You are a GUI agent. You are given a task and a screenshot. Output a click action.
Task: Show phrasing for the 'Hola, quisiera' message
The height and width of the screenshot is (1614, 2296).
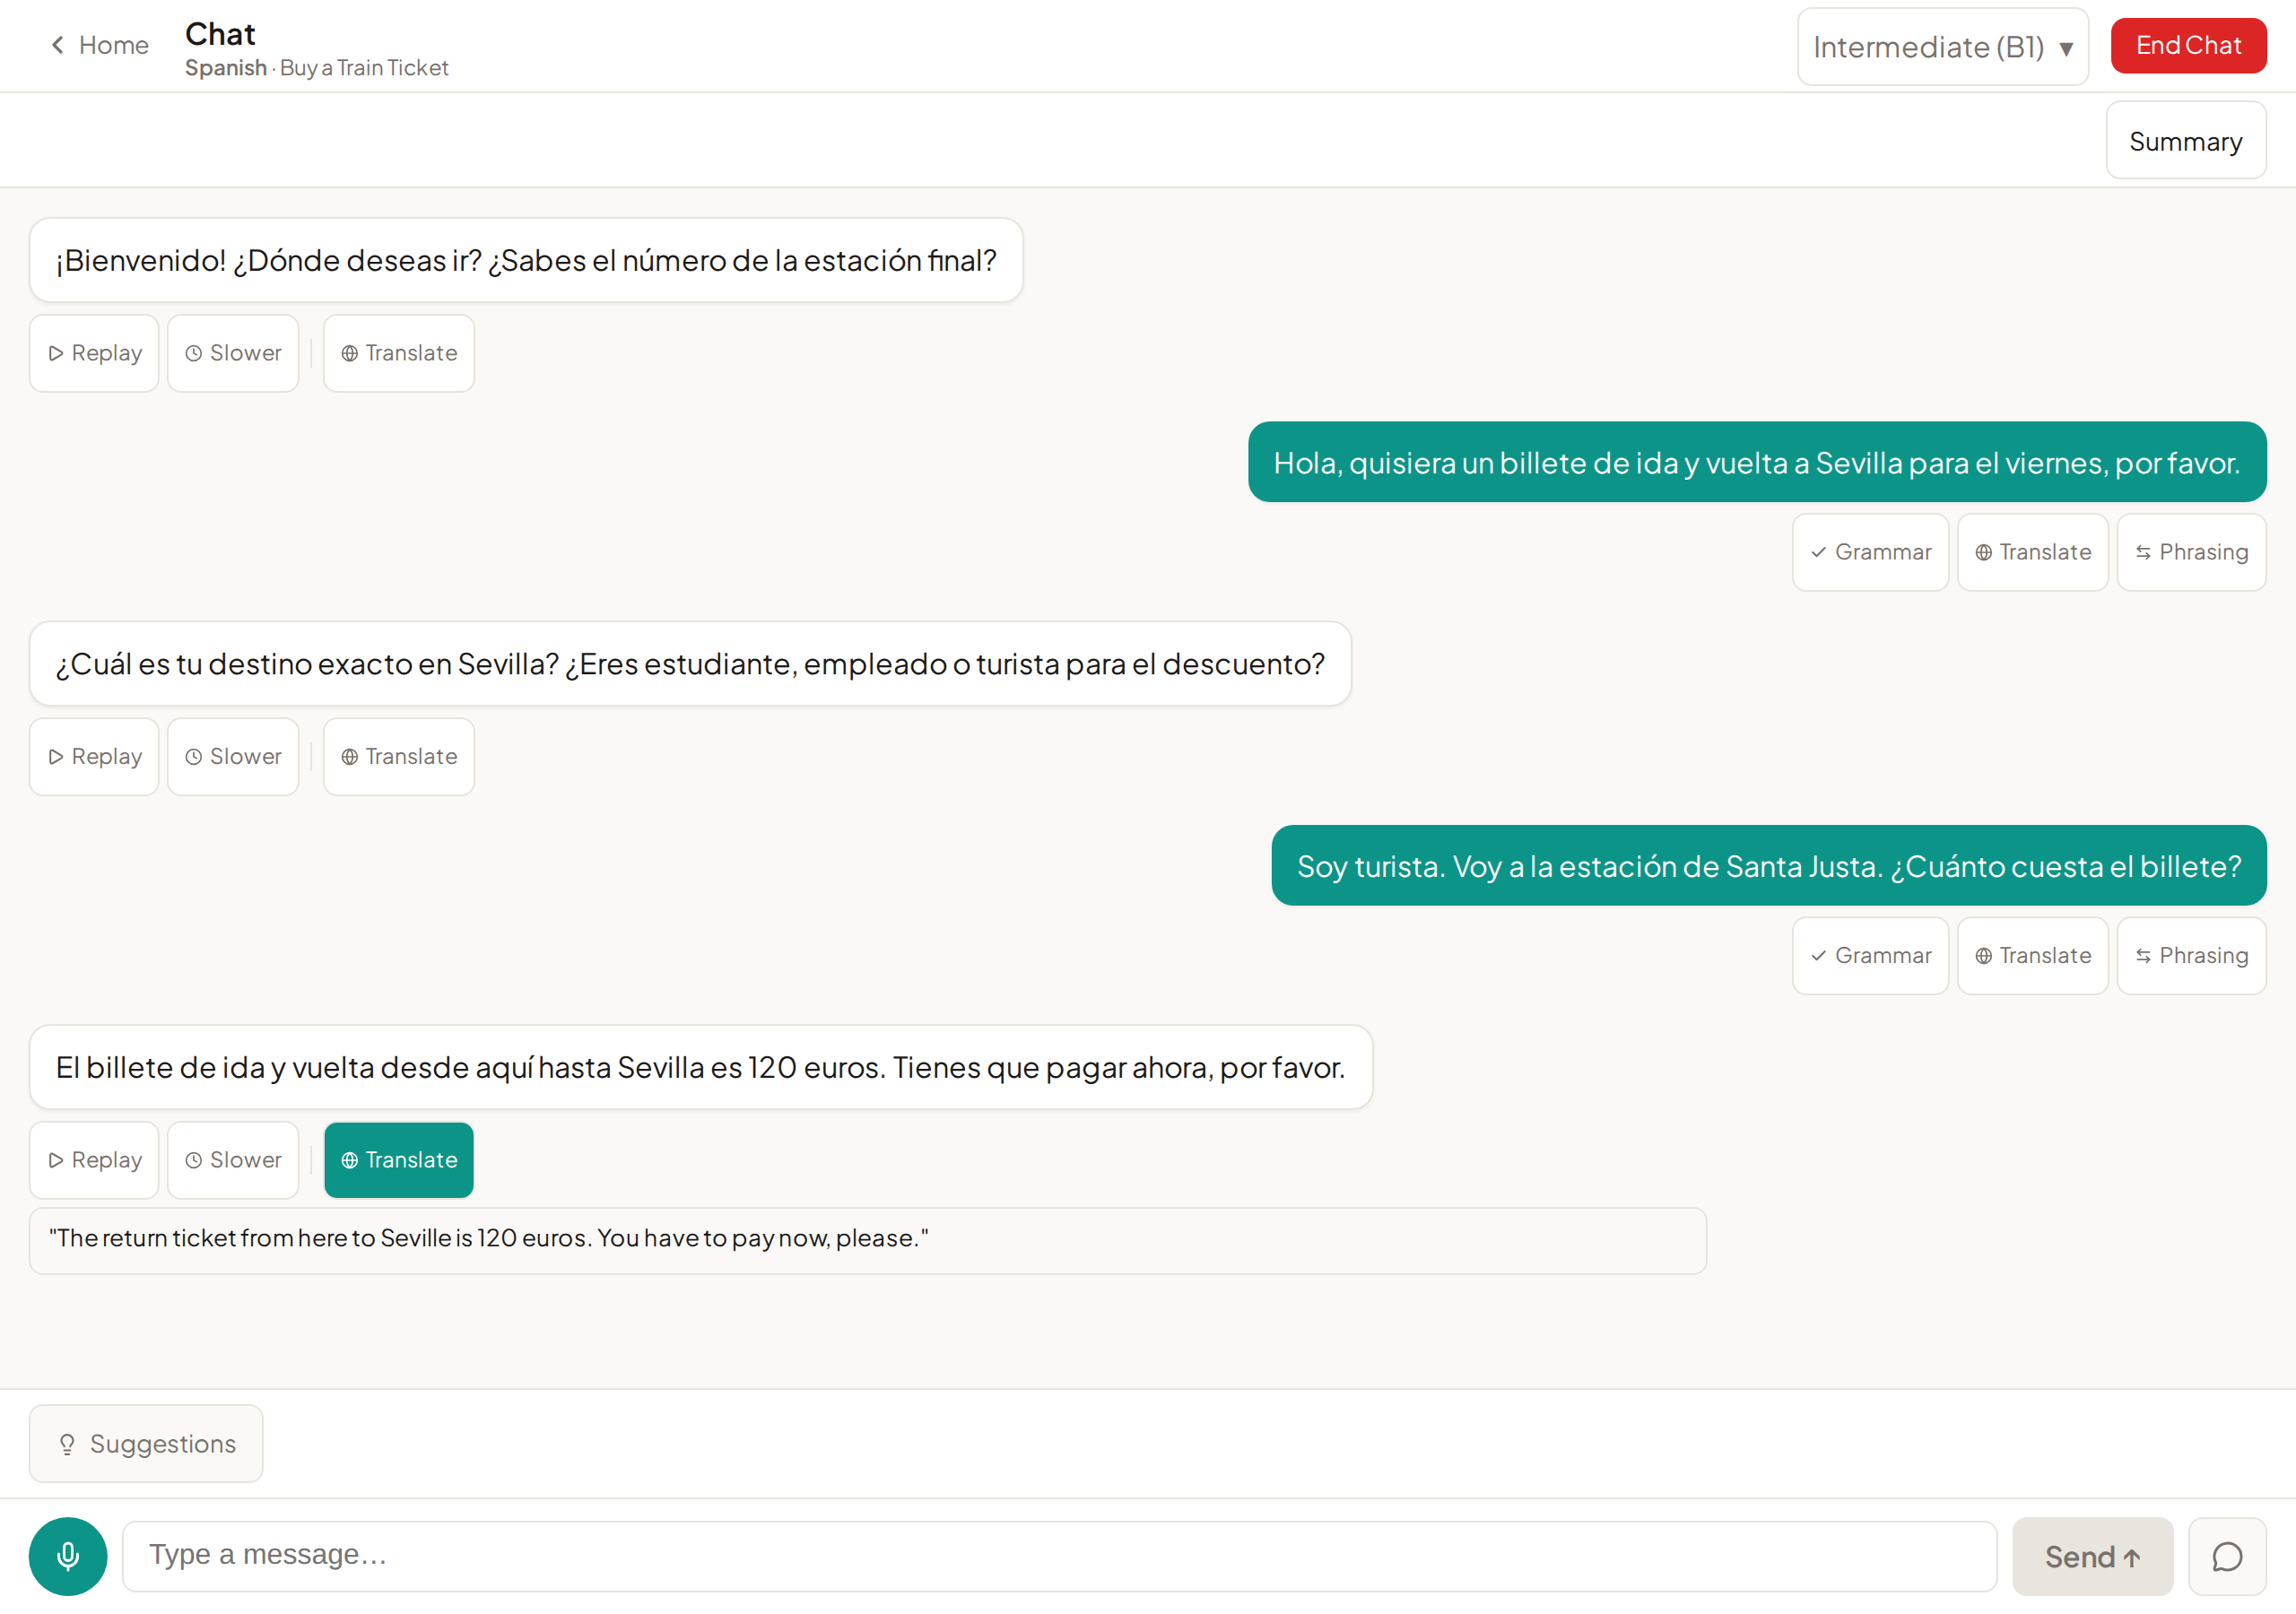coord(2191,552)
